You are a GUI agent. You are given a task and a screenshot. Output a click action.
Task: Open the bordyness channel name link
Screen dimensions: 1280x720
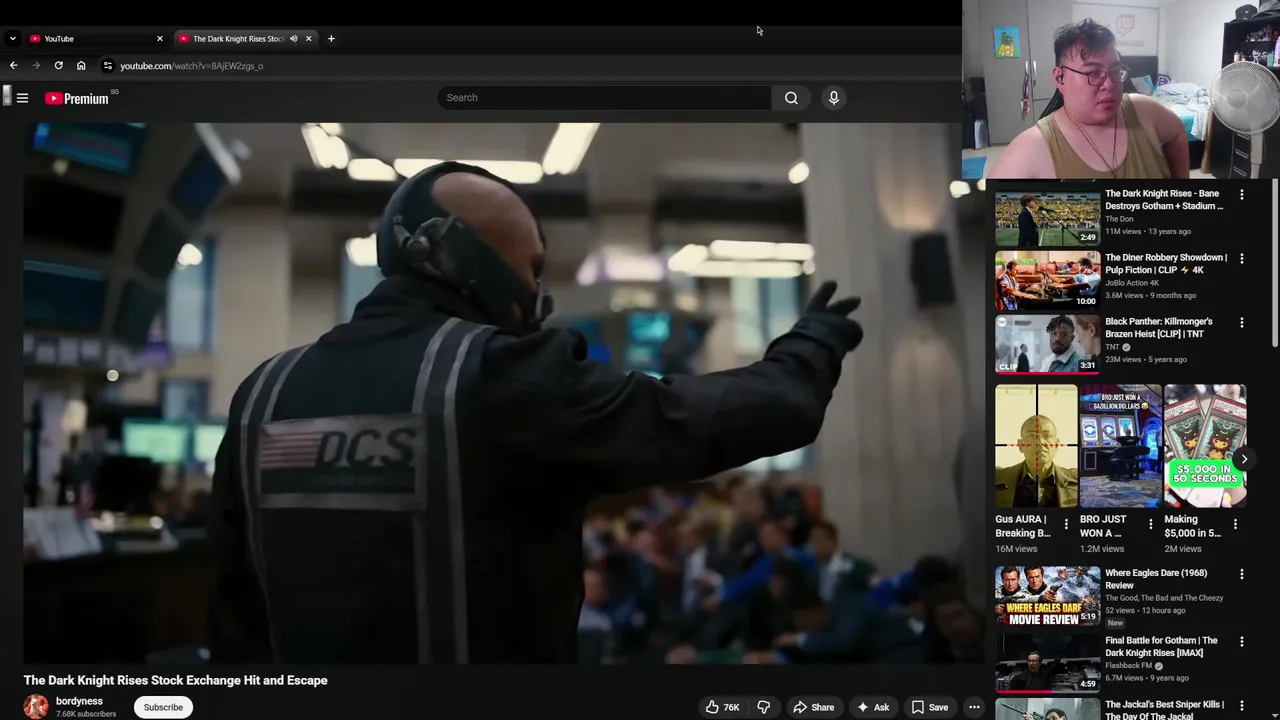[x=79, y=701]
